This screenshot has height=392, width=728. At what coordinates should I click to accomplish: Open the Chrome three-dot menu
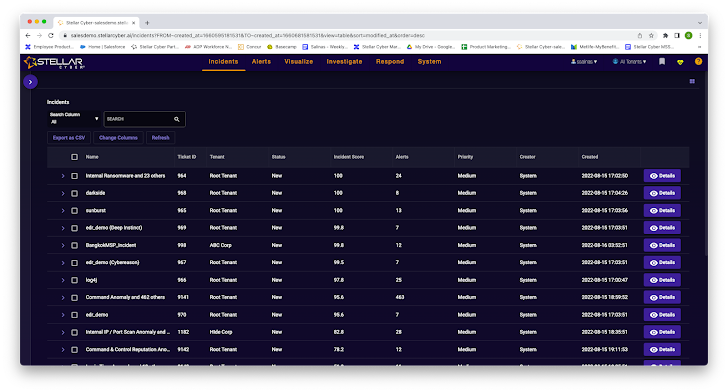pyautogui.click(x=700, y=35)
